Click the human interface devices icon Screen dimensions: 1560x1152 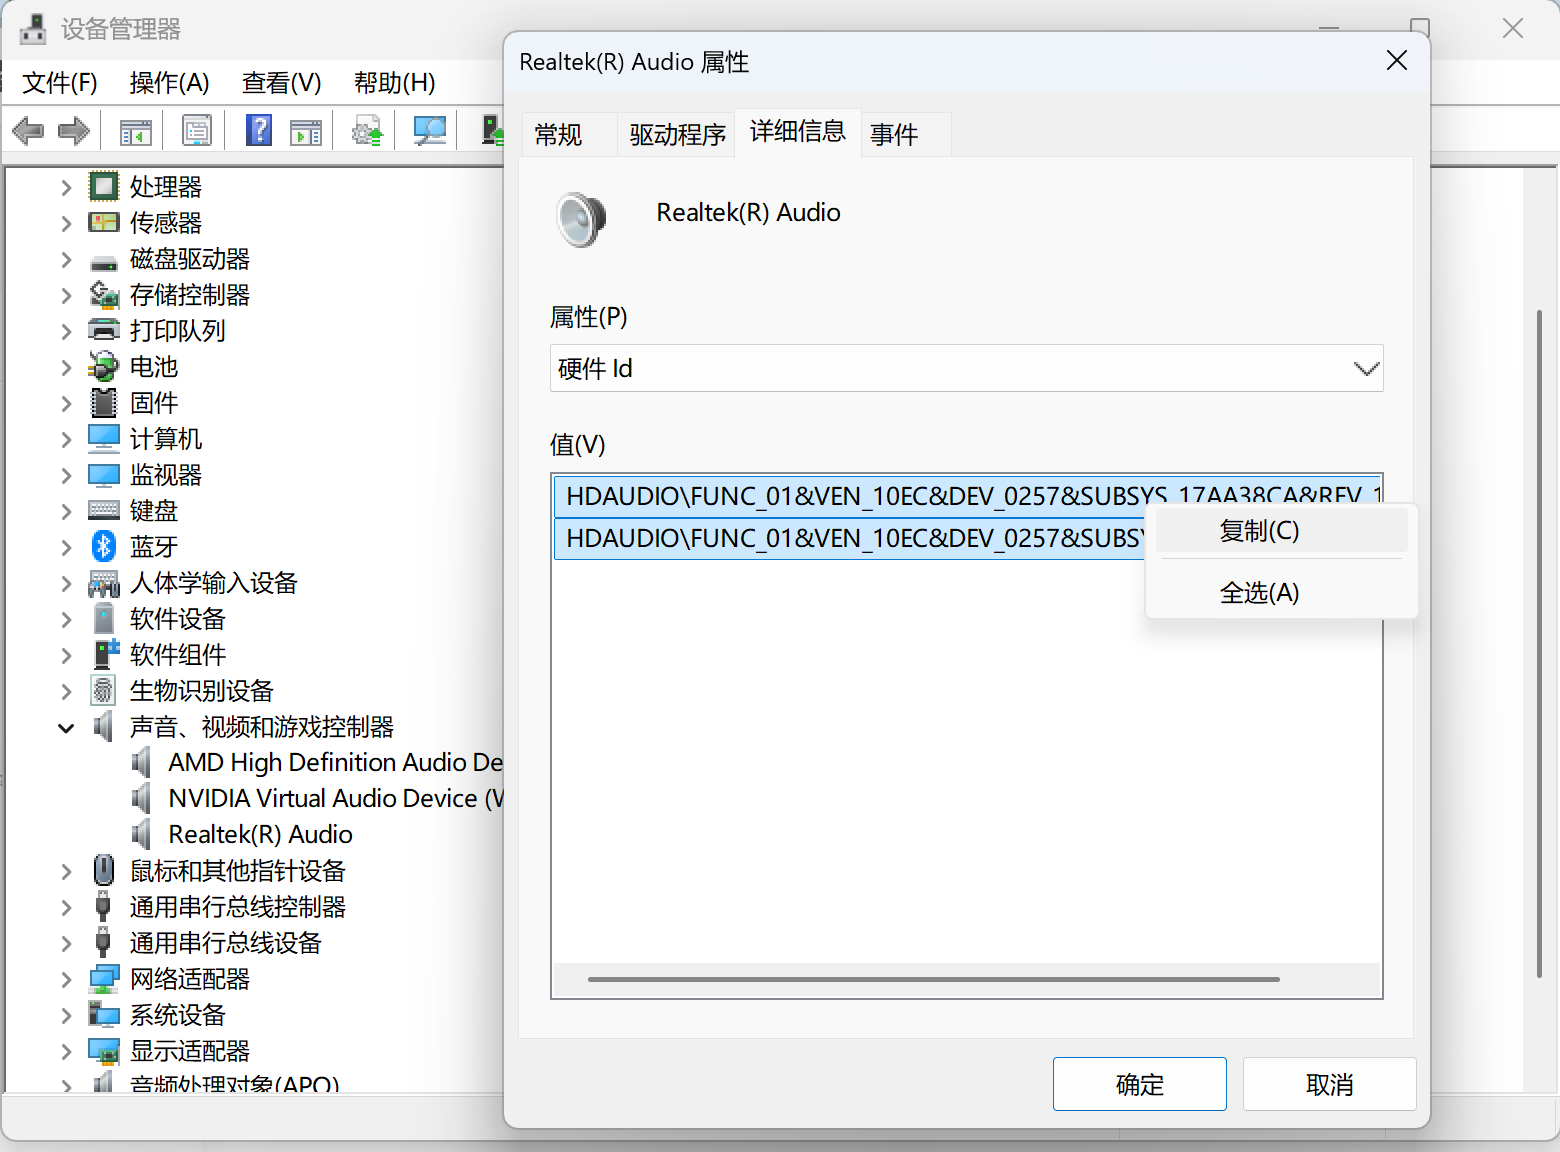(x=104, y=583)
